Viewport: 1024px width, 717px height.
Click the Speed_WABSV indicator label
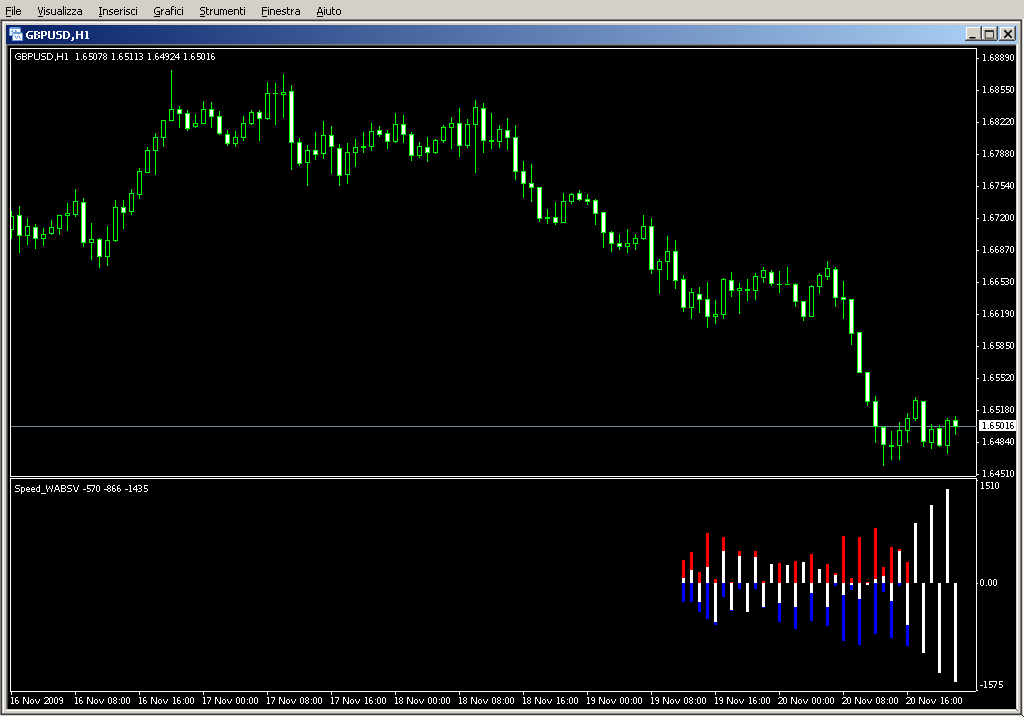[81, 488]
